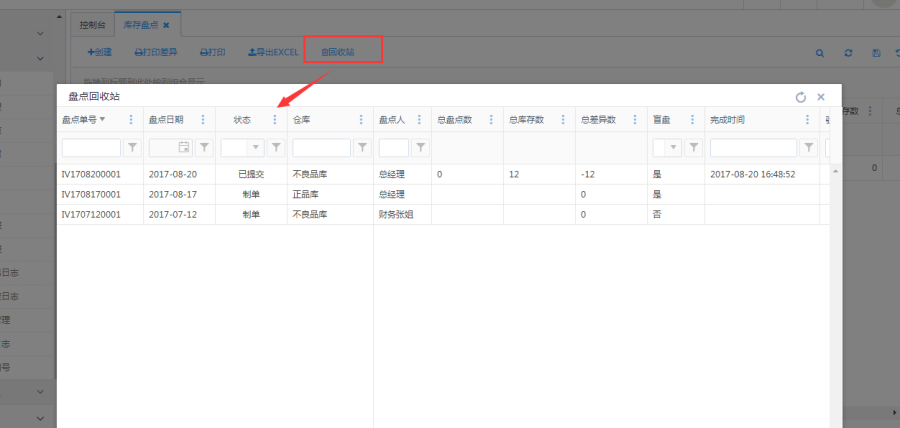
Task: Click the 导出EXCEL button
Action: coord(271,52)
